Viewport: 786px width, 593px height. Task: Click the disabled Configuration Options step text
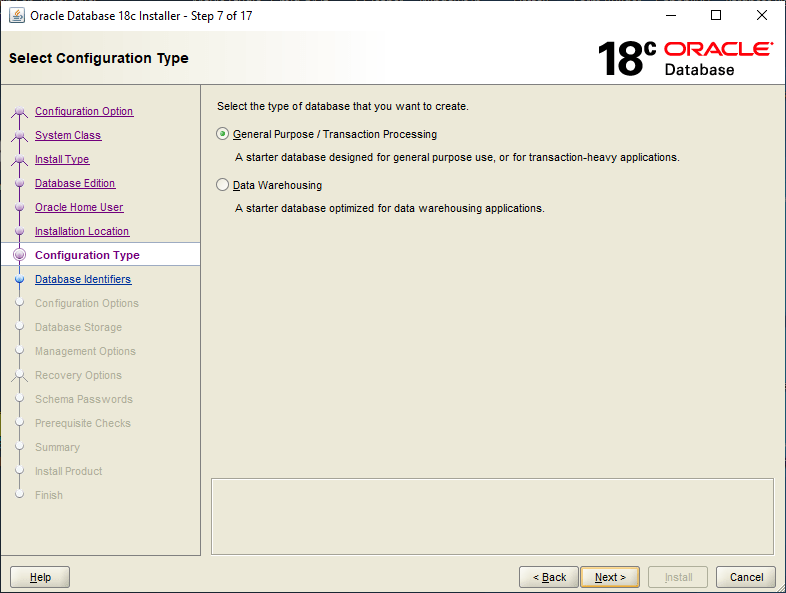[87, 303]
